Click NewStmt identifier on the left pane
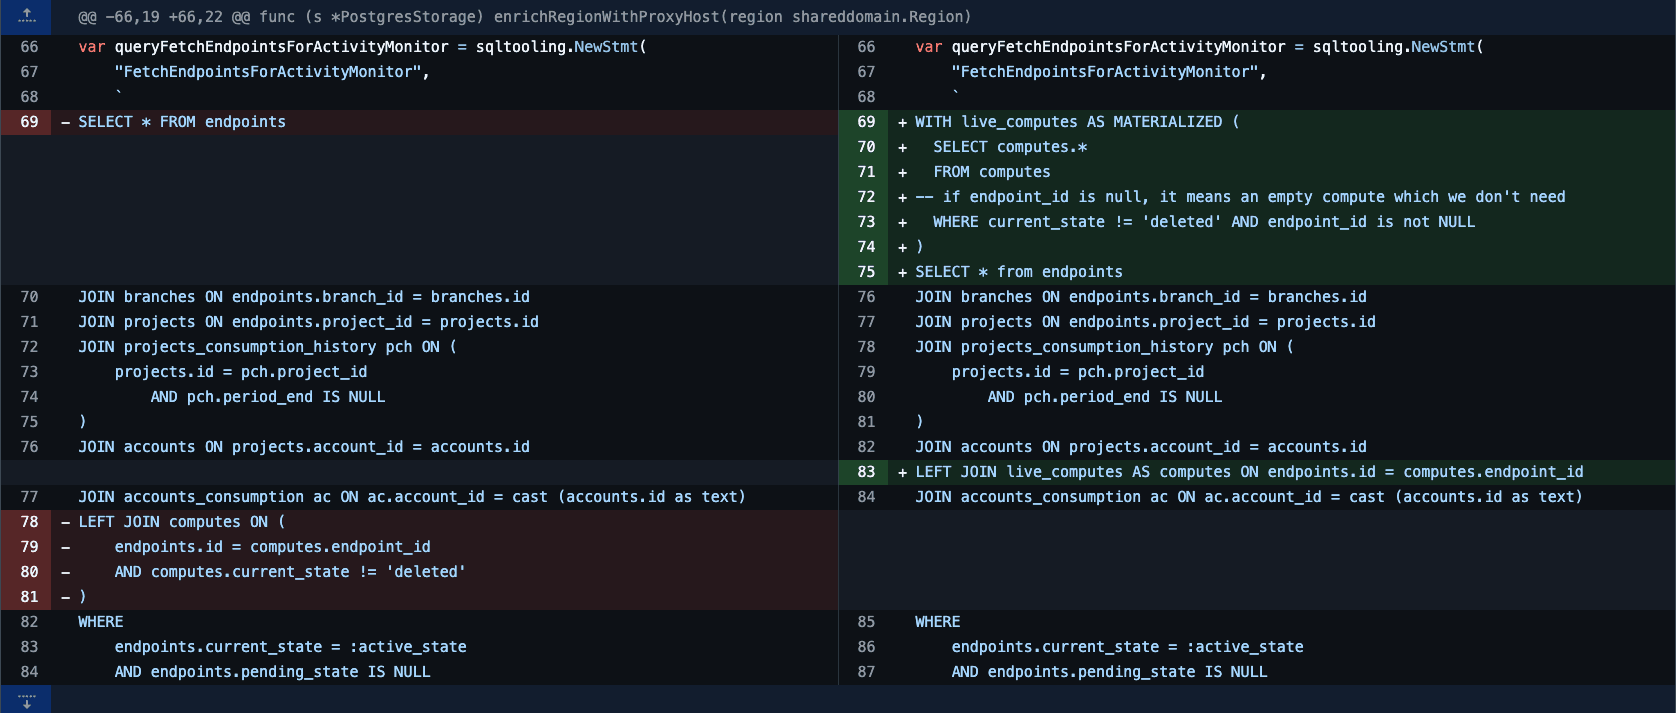The height and width of the screenshot is (713, 1676). 605,47
